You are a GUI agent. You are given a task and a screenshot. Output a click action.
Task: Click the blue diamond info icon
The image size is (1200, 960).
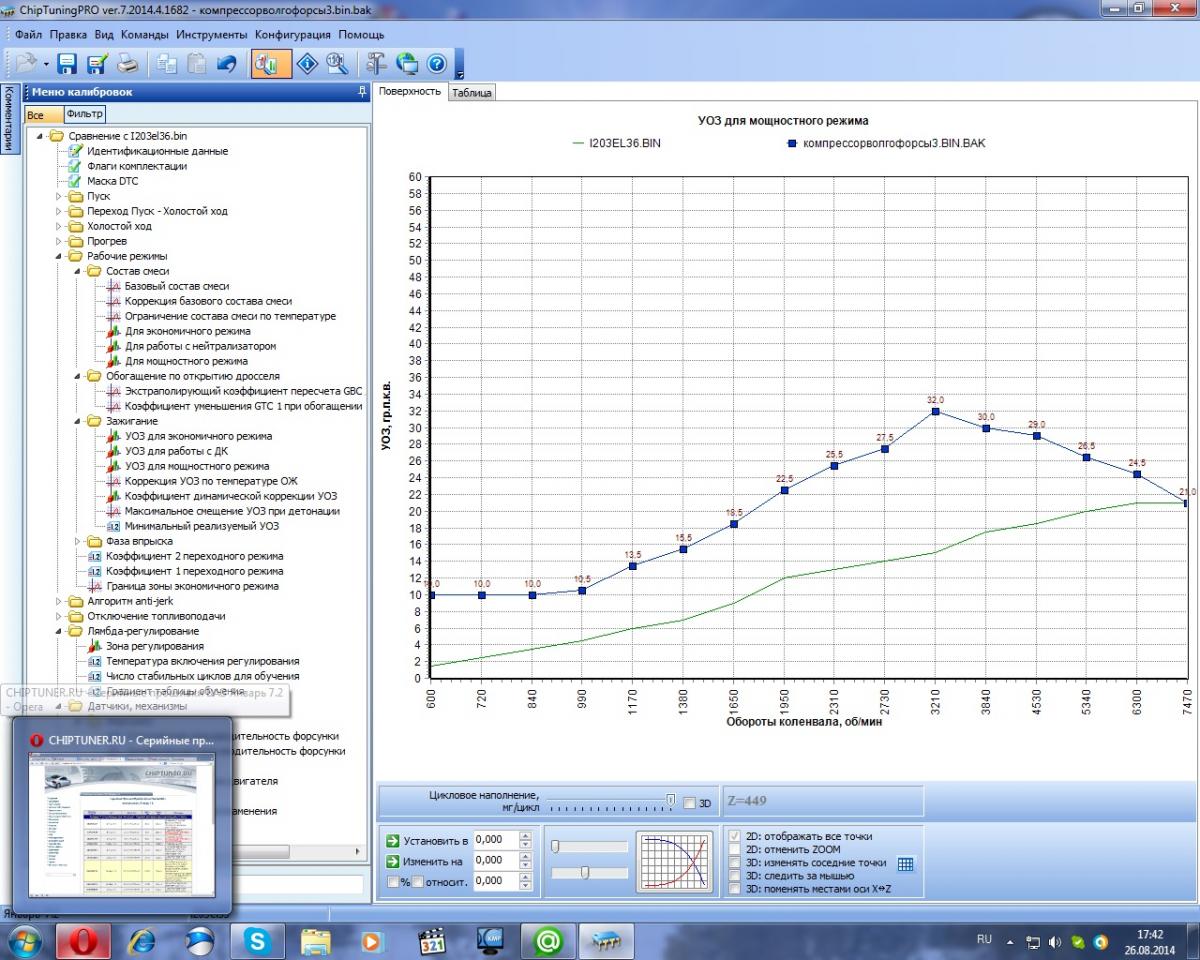click(307, 64)
